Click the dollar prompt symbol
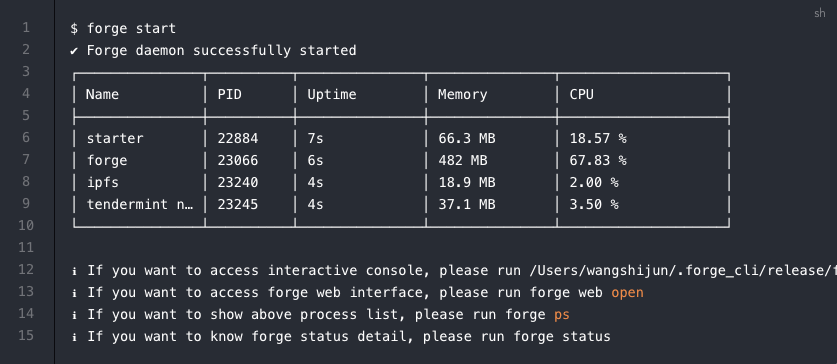 (x=74, y=28)
